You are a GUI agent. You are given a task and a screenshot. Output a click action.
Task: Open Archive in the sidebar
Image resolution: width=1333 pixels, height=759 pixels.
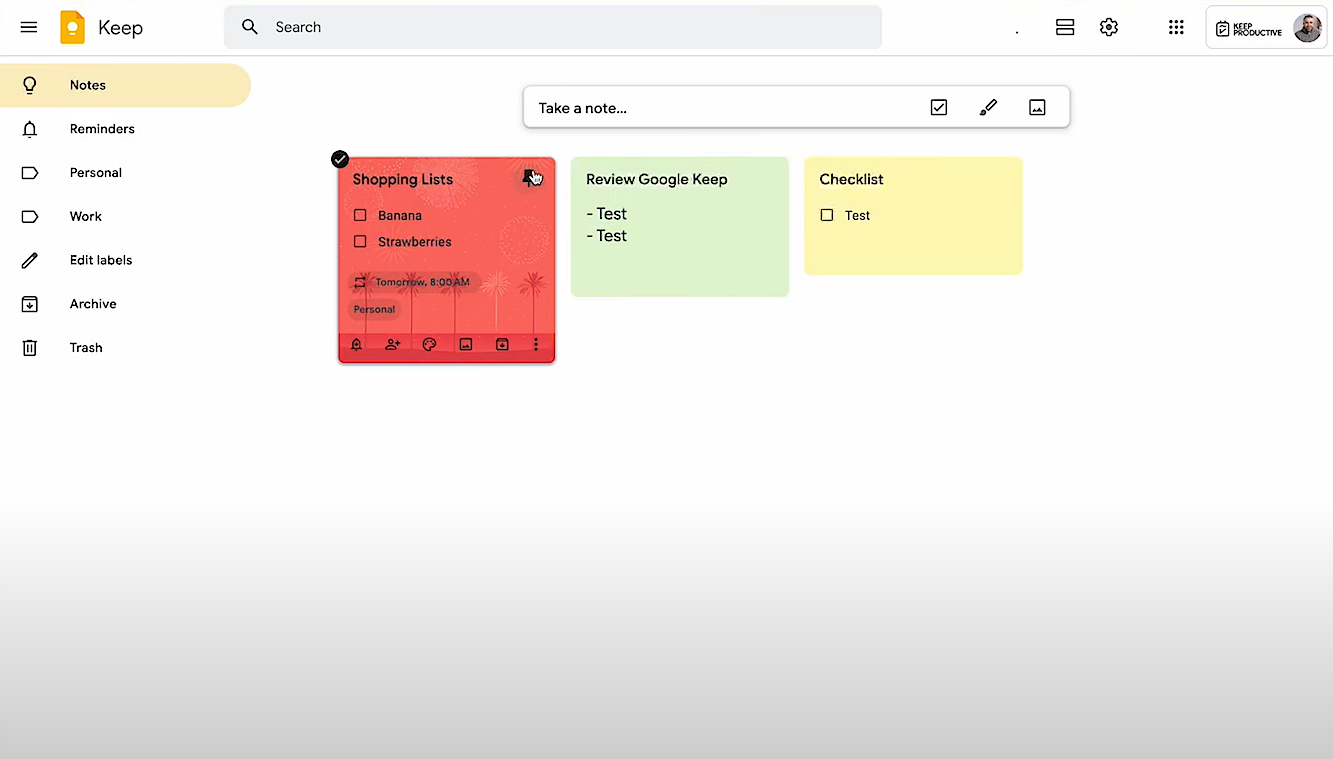125,304
